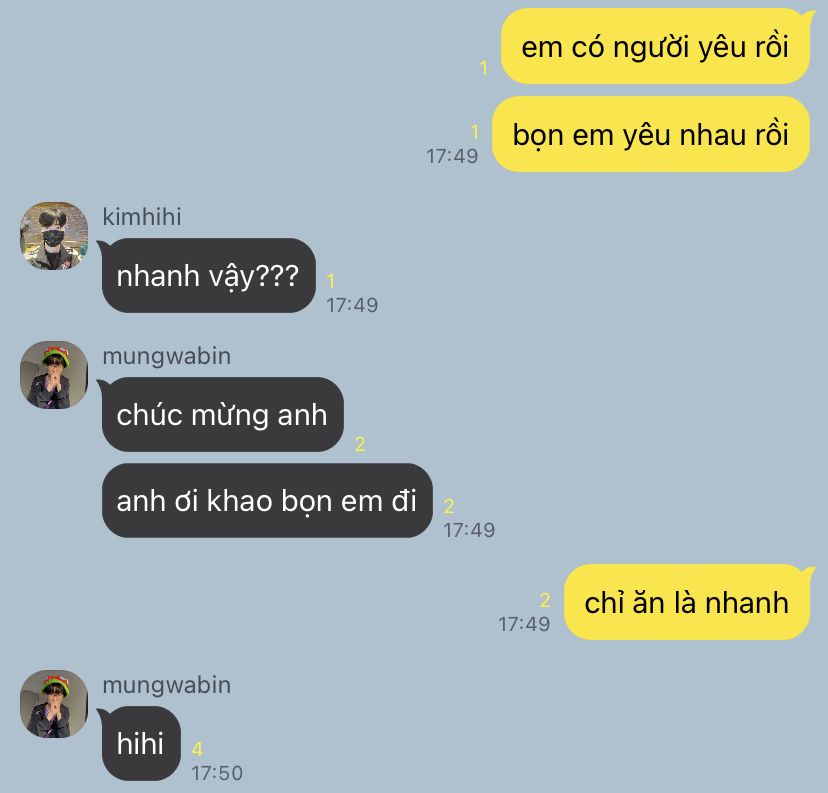Select the 'bọn em yêu nhau rồi' bubble
The height and width of the screenshot is (793, 828).
coord(651,134)
